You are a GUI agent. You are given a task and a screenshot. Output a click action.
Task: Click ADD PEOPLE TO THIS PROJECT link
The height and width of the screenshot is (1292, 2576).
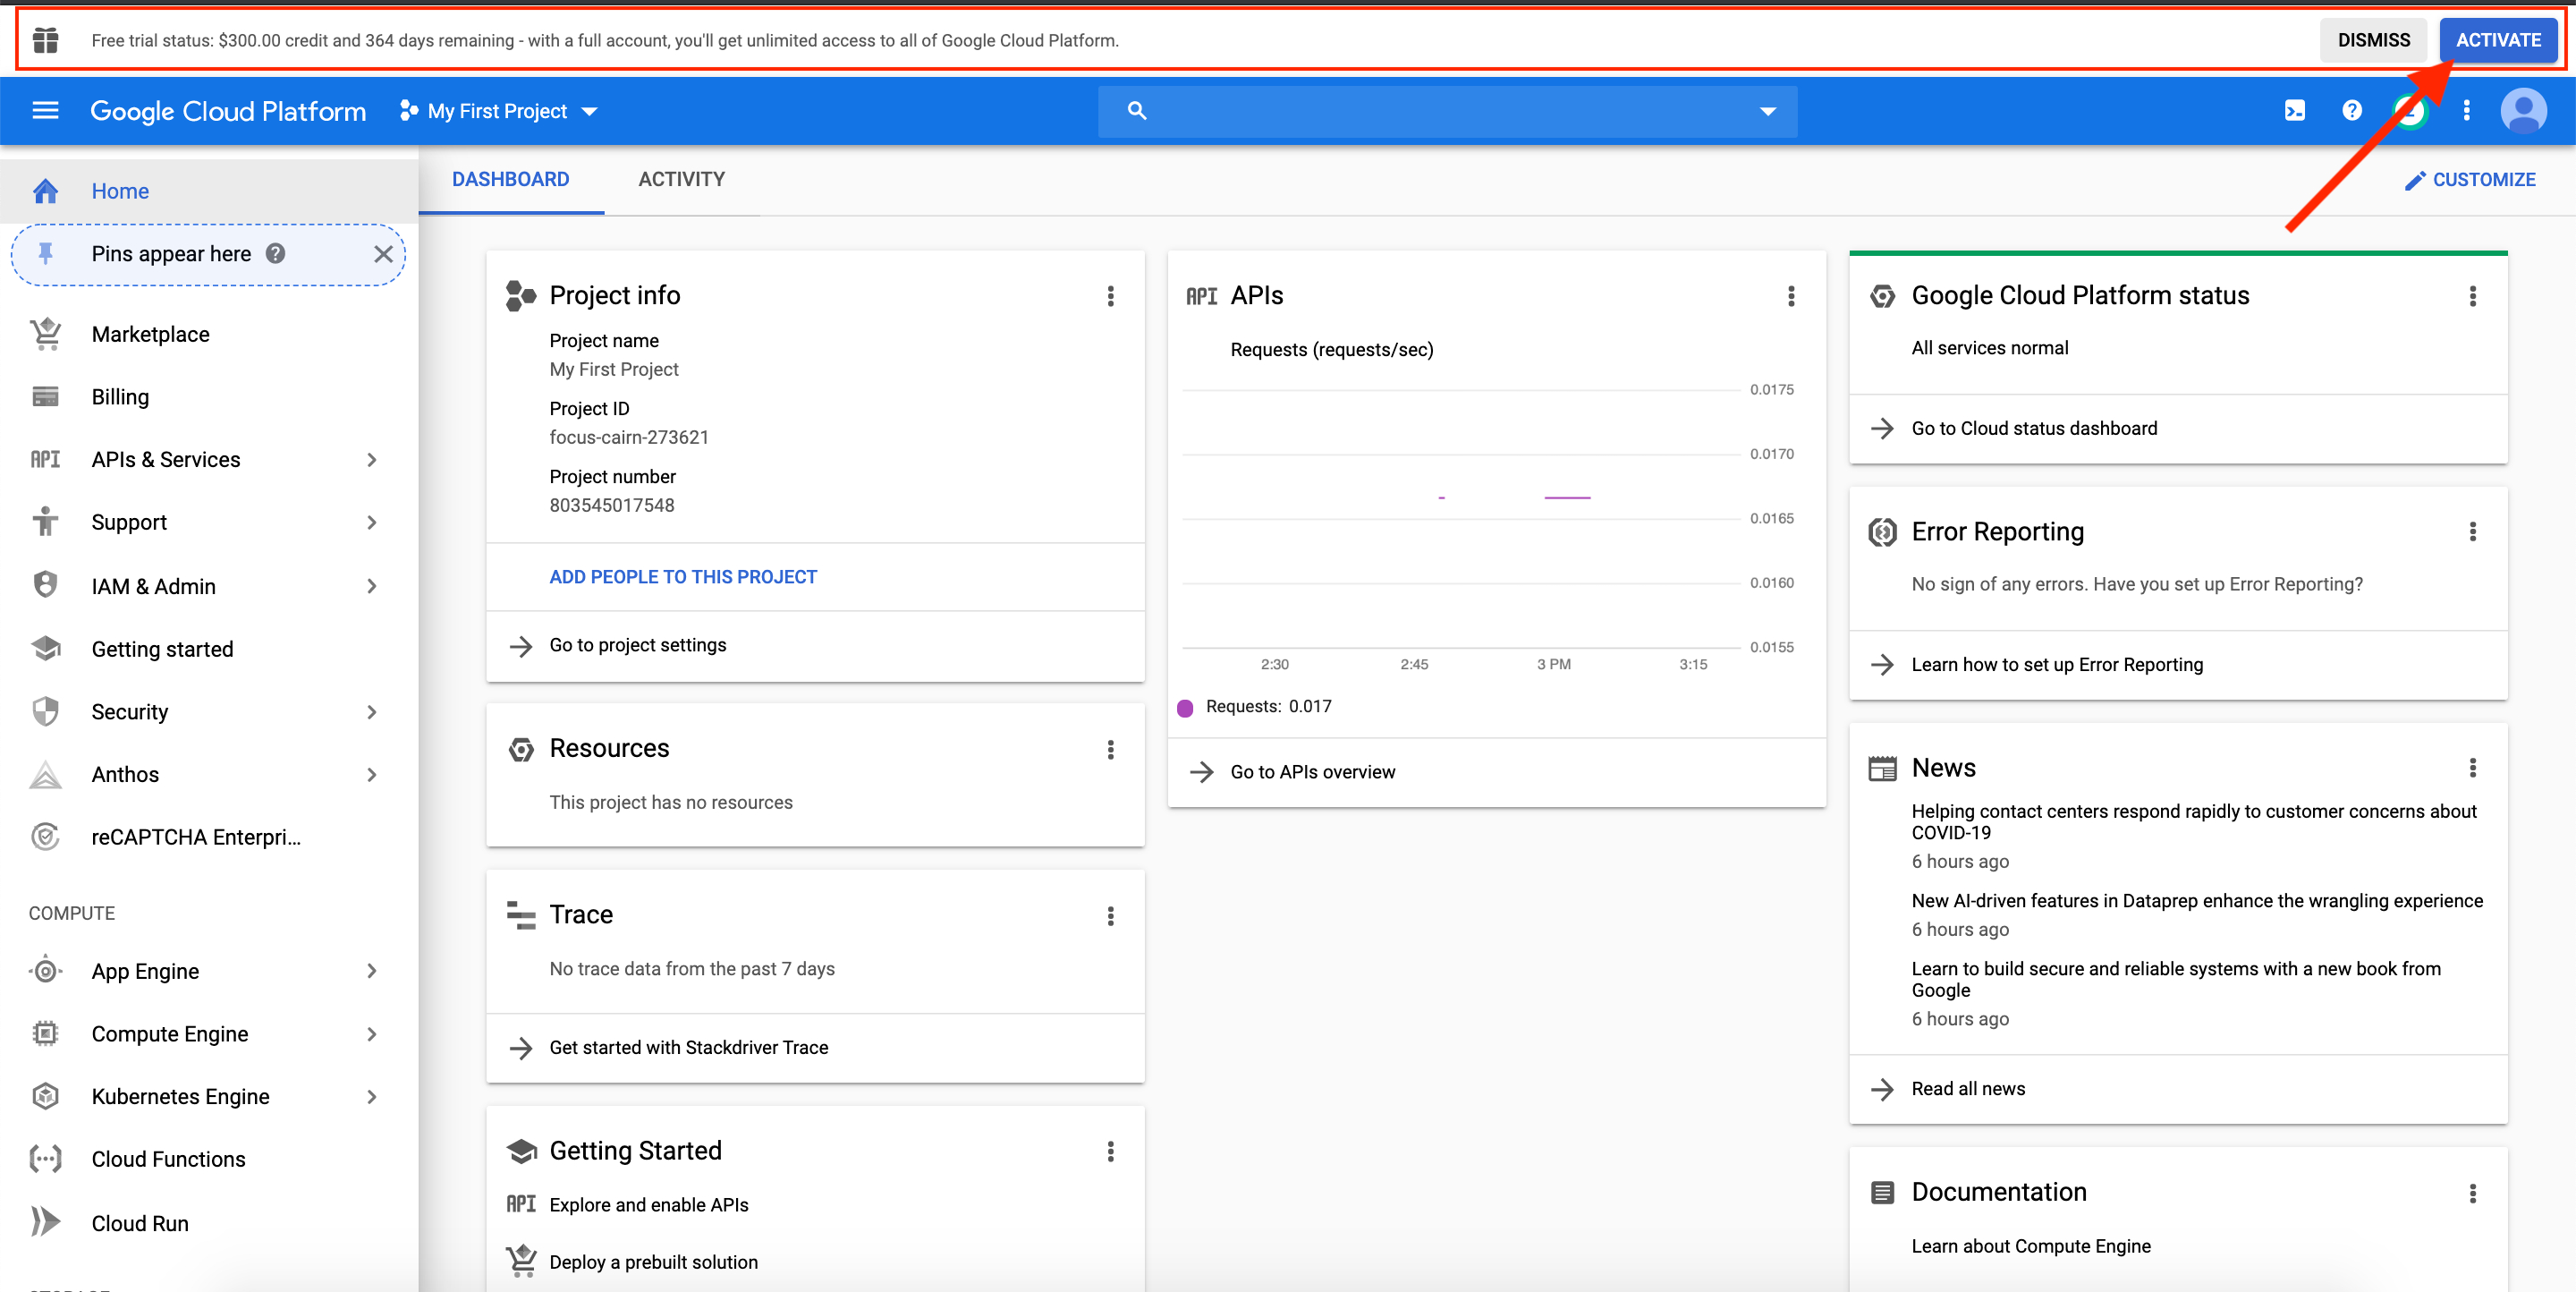[x=683, y=577]
